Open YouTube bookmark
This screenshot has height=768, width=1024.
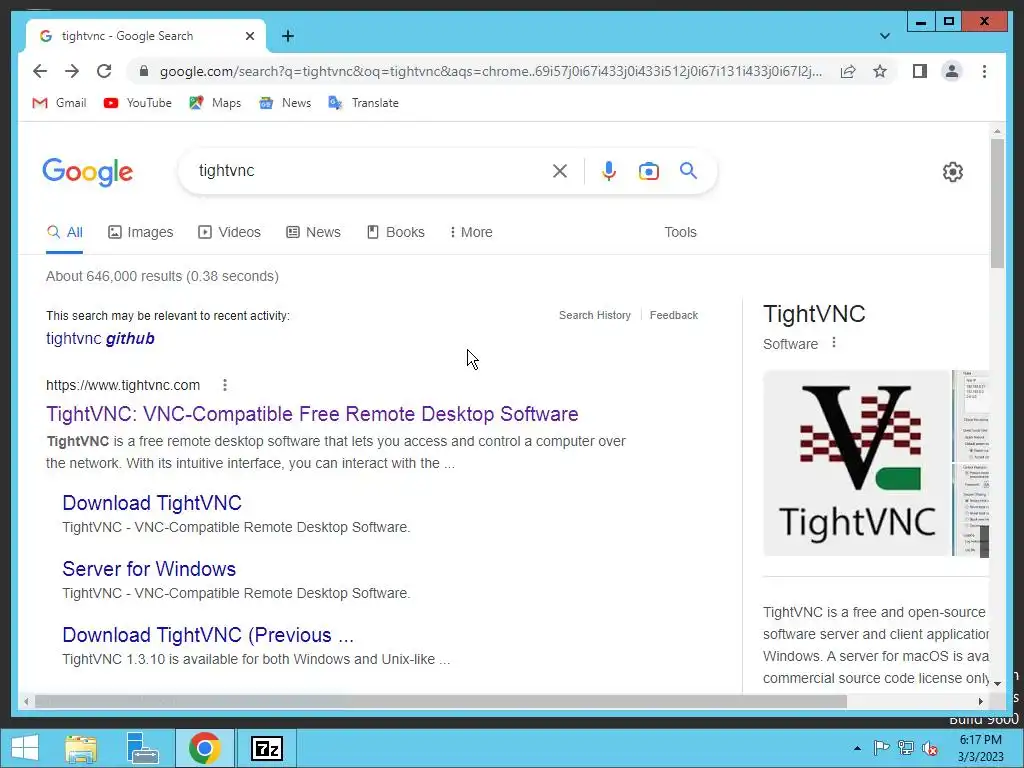[x=138, y=103]
